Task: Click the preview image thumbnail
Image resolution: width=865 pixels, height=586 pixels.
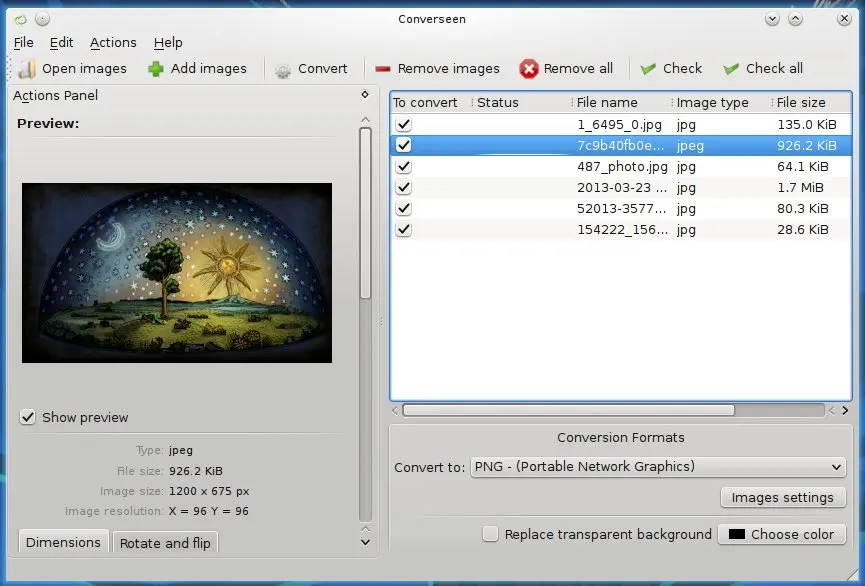Action: tap(177, 273)
